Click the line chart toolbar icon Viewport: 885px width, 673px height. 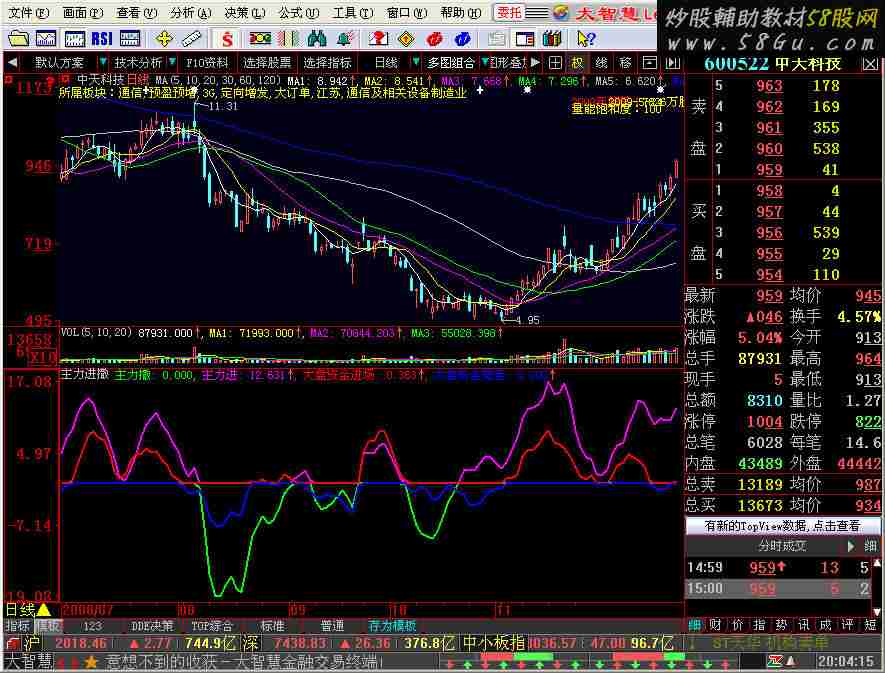(45, 38)
